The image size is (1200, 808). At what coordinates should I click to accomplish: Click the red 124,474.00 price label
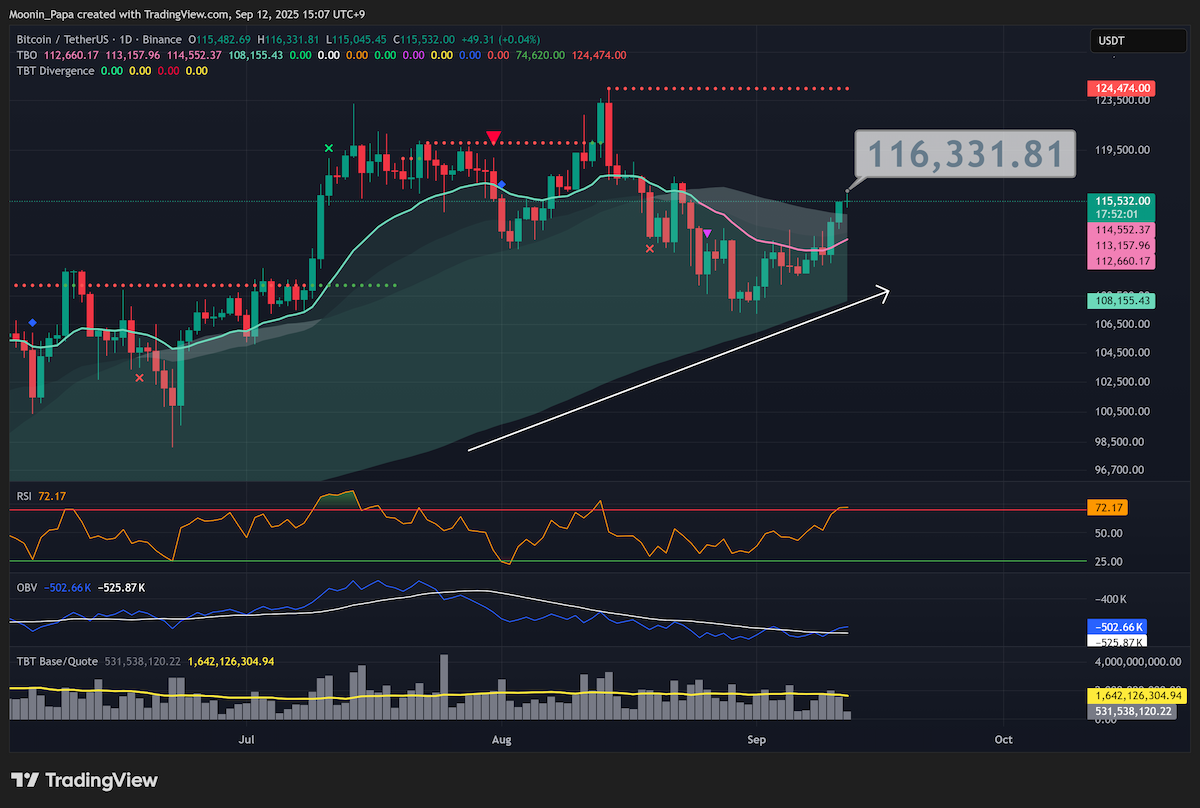coord(1120,89)
